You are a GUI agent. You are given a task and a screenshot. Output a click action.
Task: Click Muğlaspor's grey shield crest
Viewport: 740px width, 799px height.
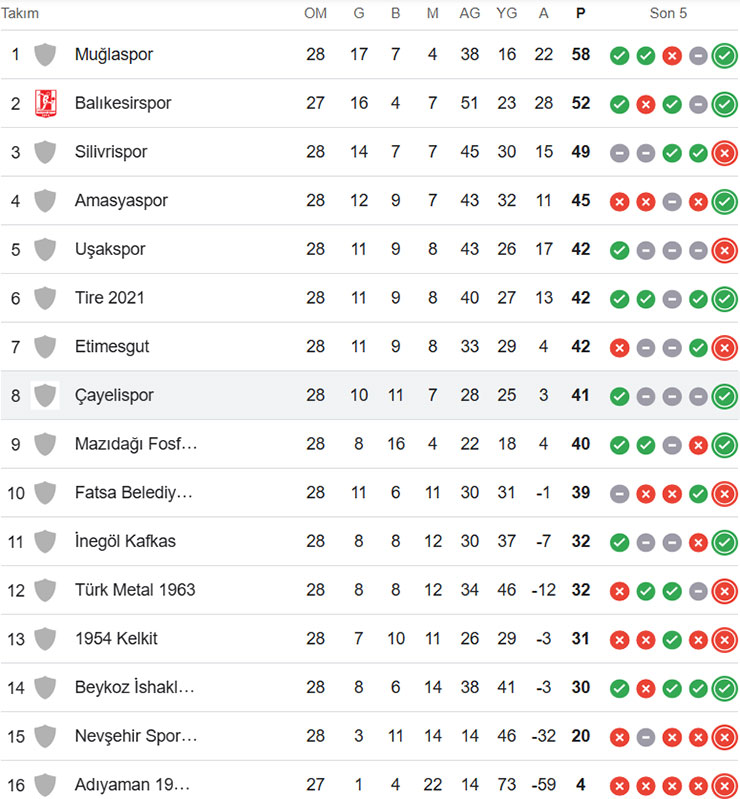pyautogui.click(x=45, y=54)
